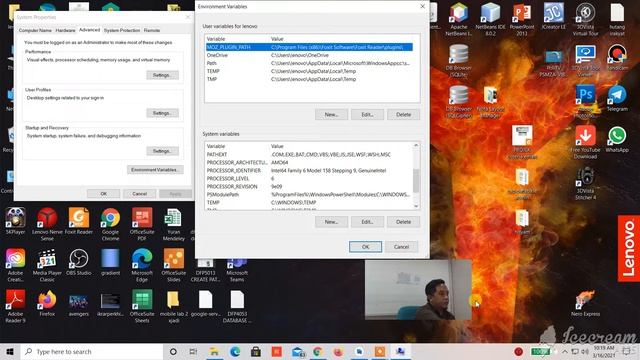Select the TMP user variable
This screenshot has height=360, width=640.
pos(309,79)
